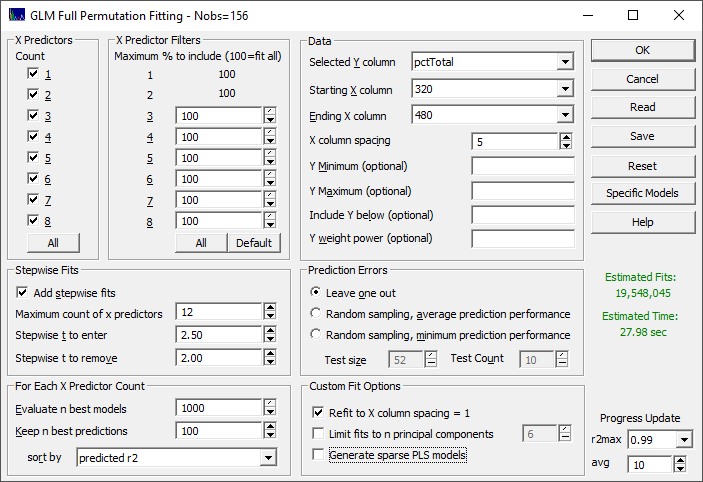703x482 pixels.
Task: Increase Stepwise t to enter value
Action: [x=270, y=331]
